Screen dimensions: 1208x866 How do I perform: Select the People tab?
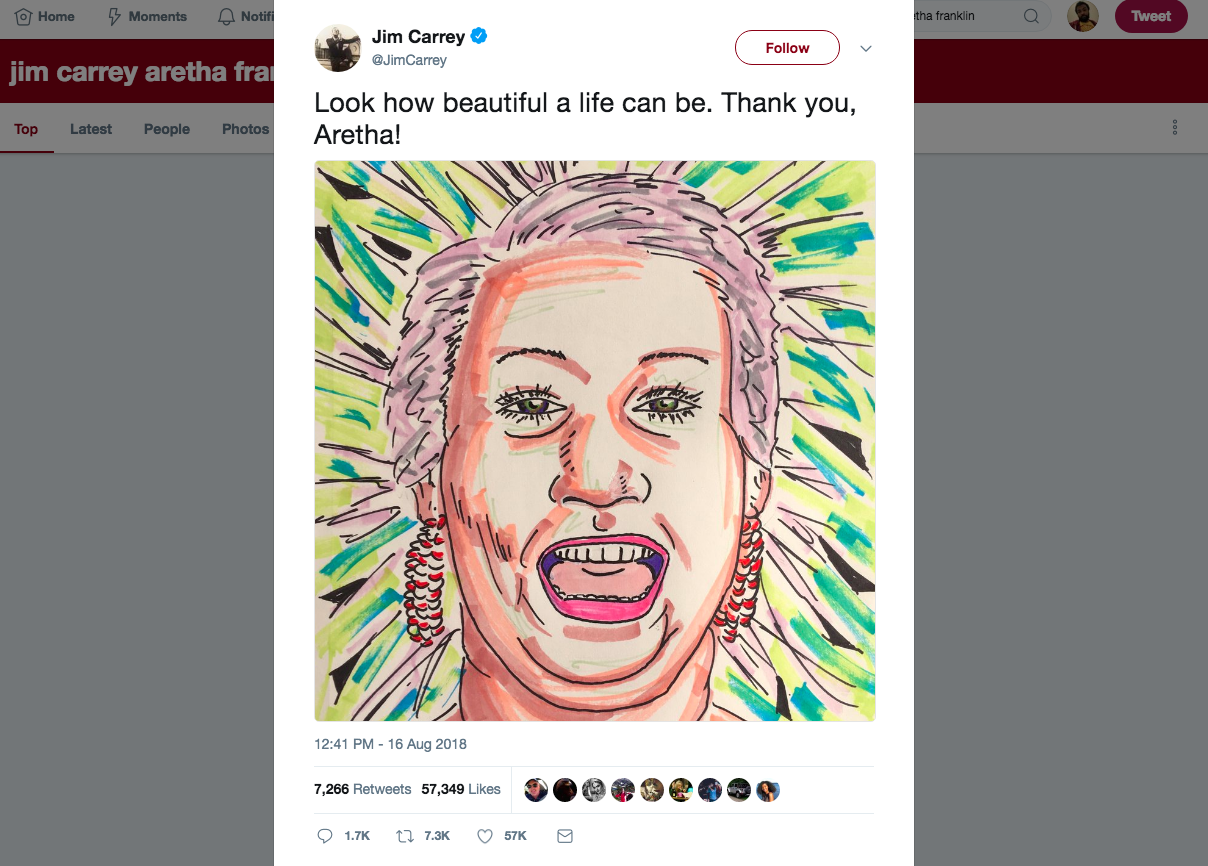(x=166, y=129)
